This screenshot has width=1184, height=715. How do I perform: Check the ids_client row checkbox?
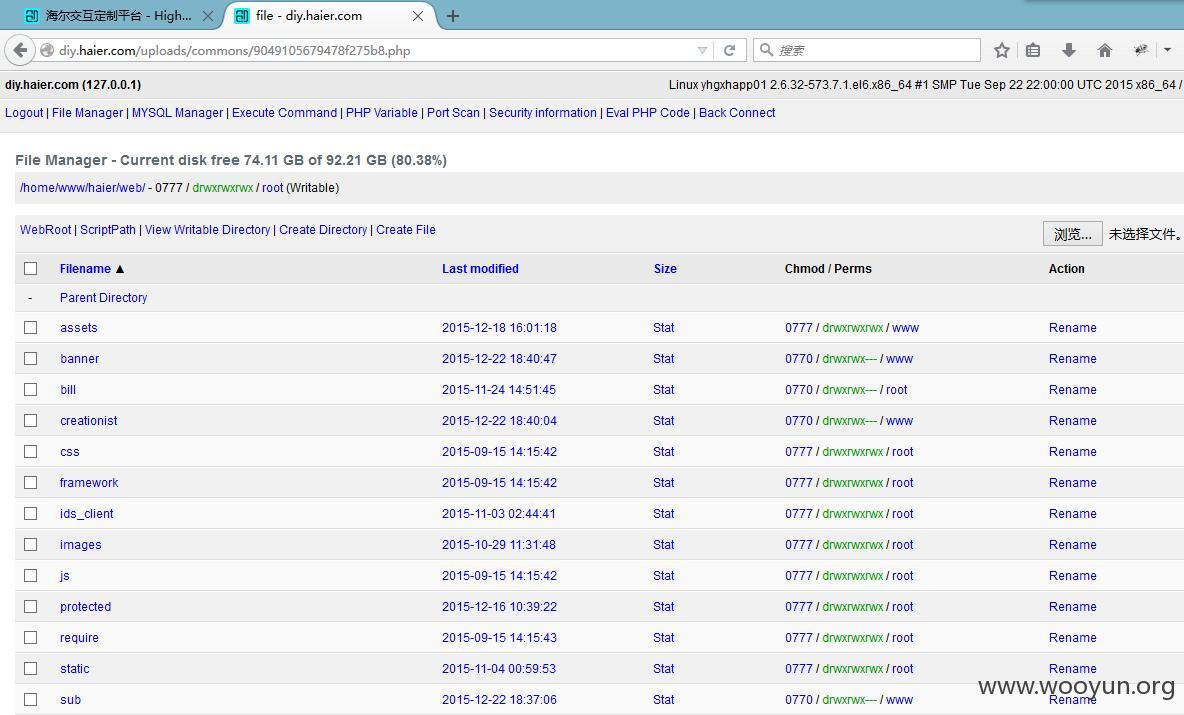30,513
